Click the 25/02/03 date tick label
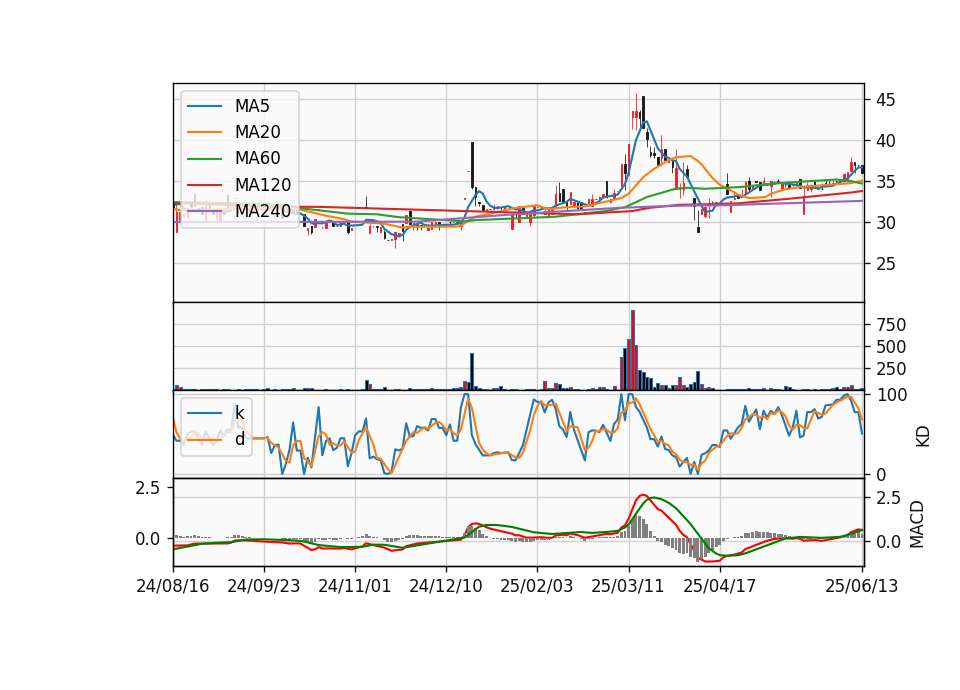The width and height of the screenshot is (960, 690). pos(537,586)
